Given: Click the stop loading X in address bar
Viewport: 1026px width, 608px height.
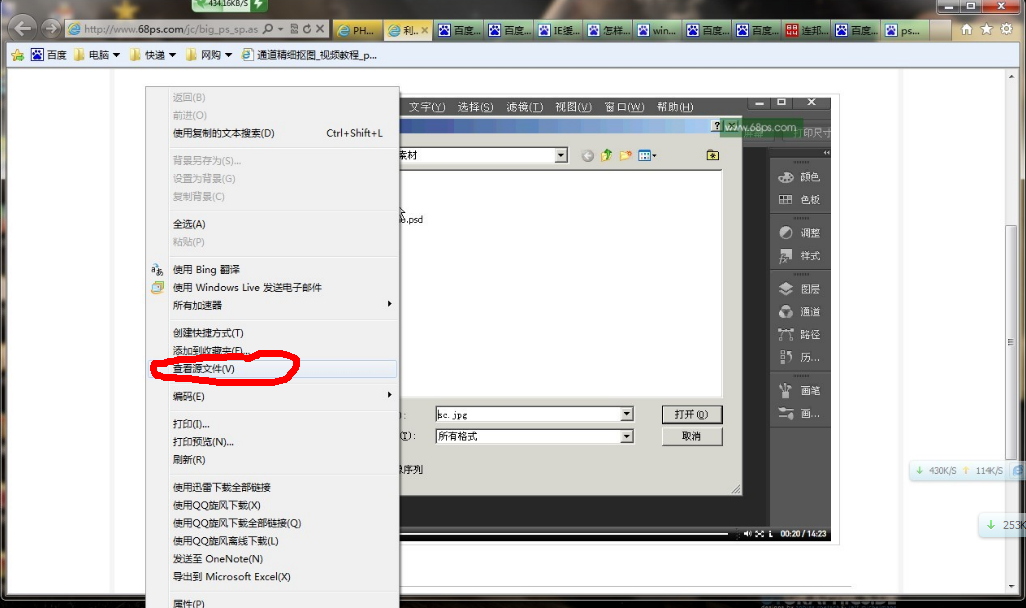Looking at the screenshot, I should (319, 29).
